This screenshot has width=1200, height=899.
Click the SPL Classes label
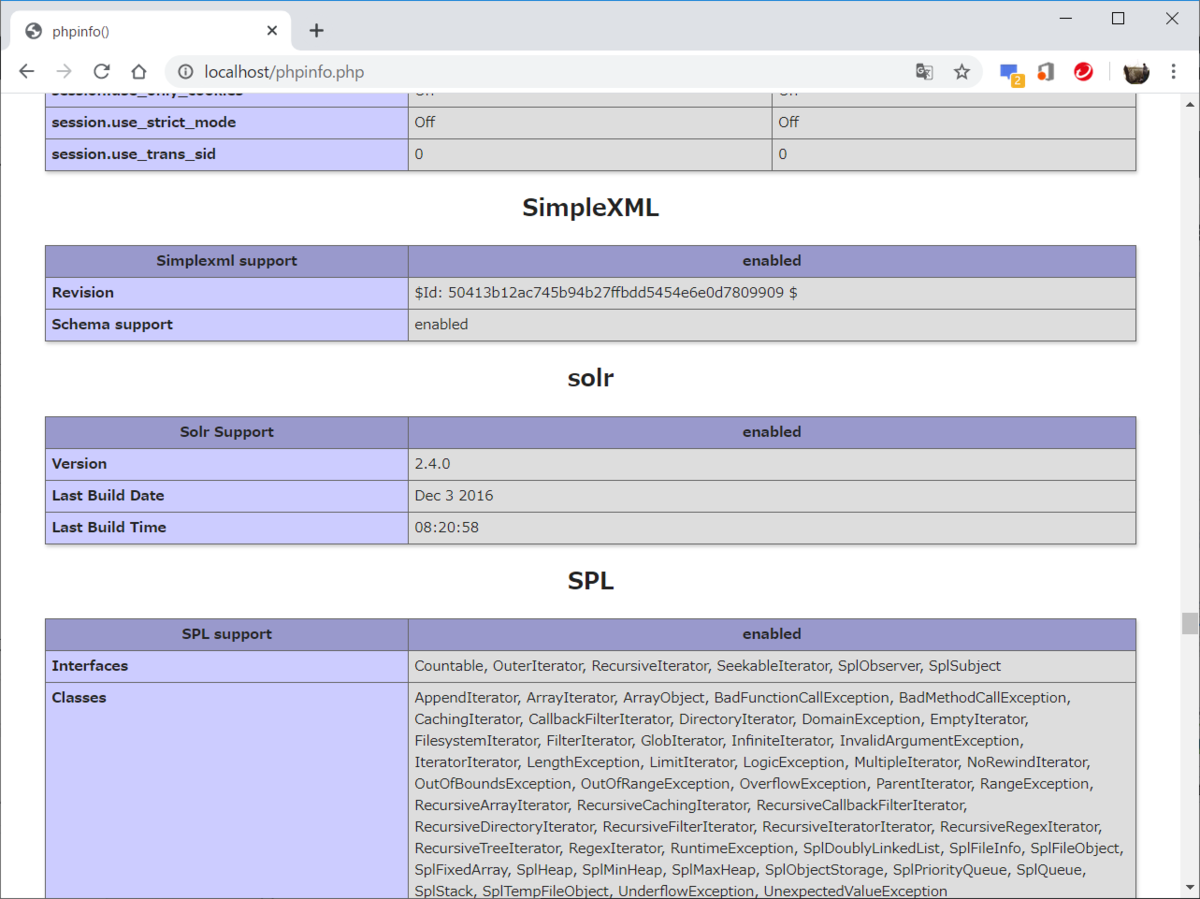pyautogui.click(x=79, y=697)
